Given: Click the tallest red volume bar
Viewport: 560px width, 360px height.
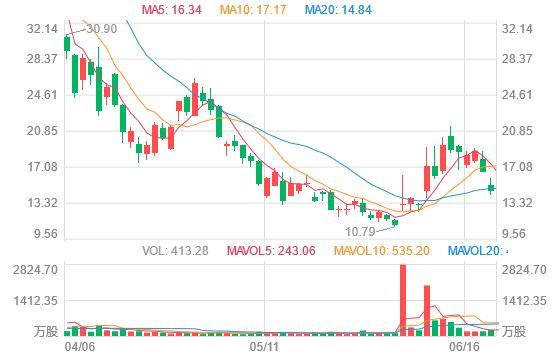Looking at the screenshot, I should point(403,300).
